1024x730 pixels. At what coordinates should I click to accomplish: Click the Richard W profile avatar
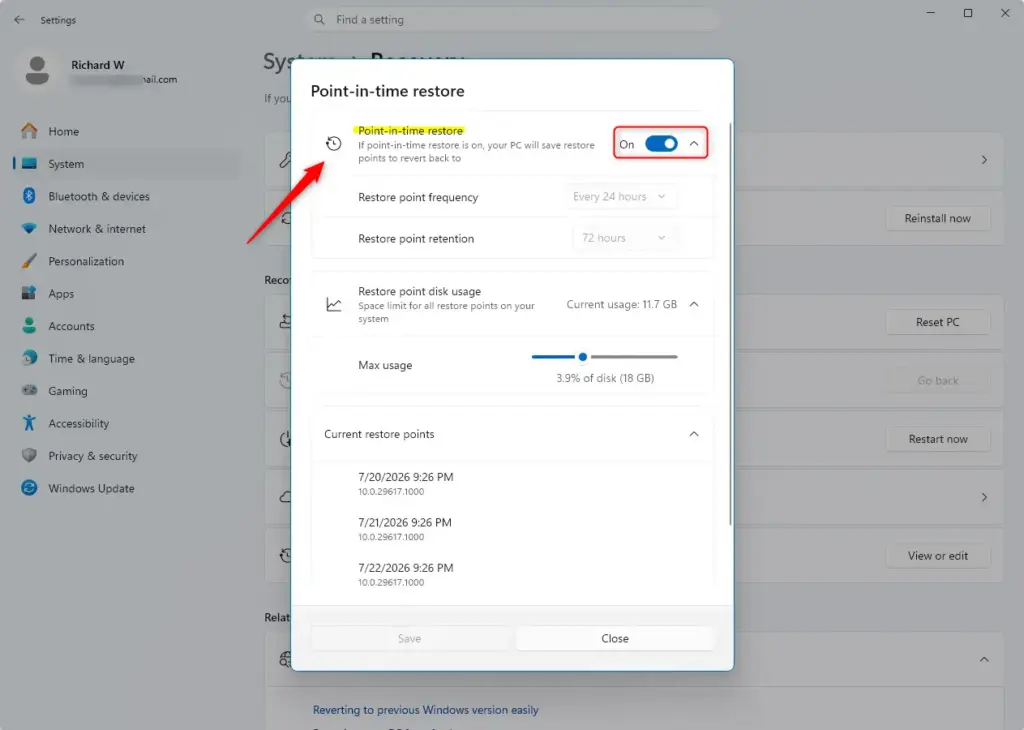37,71
